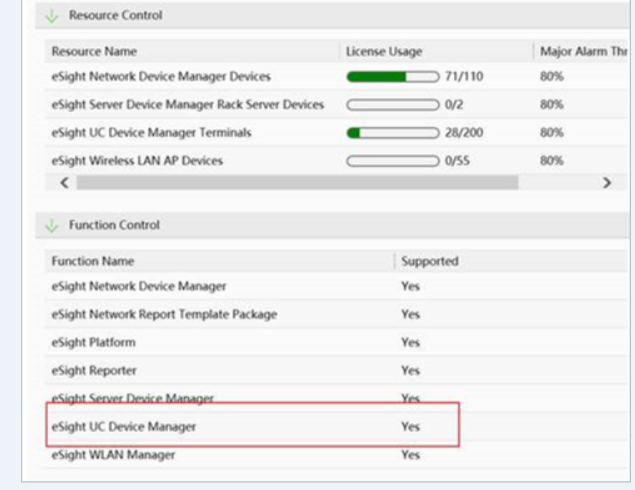The width and height of the screenshot is (635, 490).
Task: Click the horizontal scrollbar thumb
Action: [297, 183]
